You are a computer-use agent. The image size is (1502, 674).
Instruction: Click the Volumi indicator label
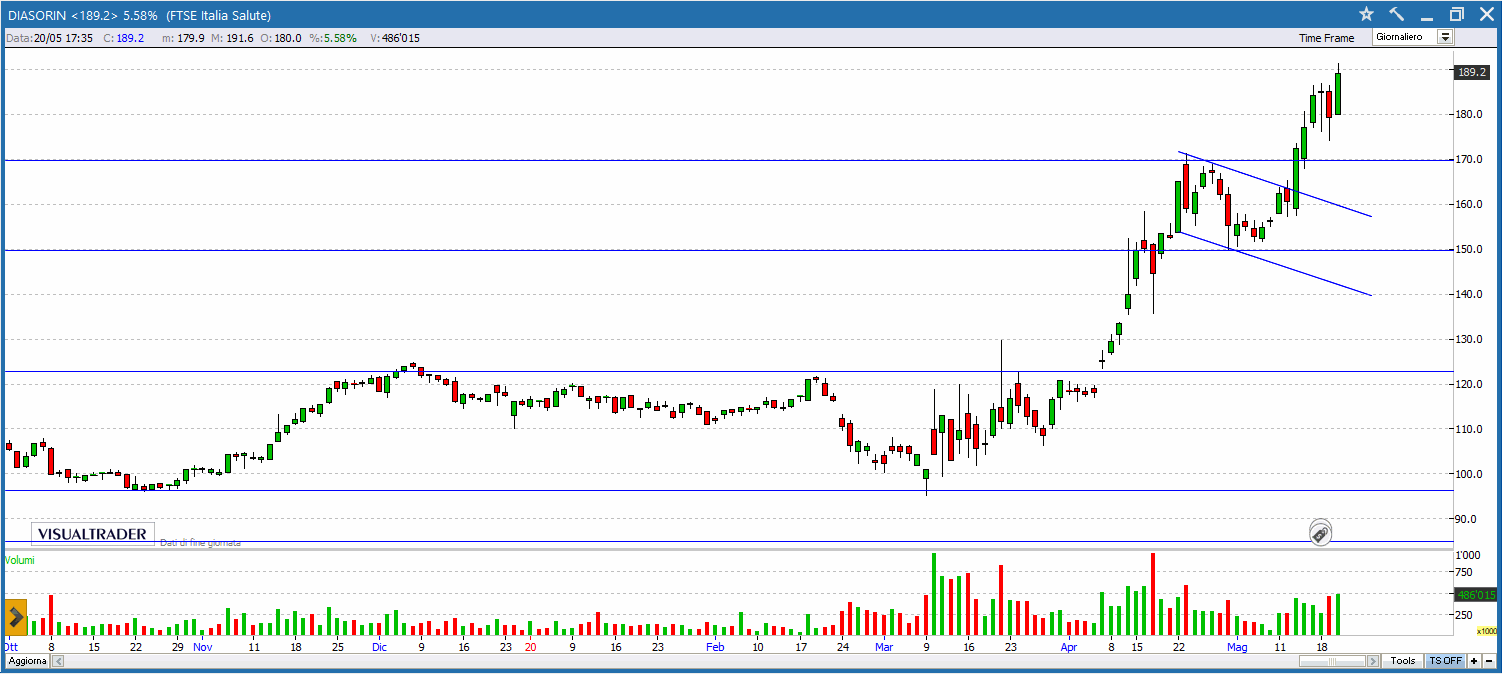pyautogui.click(x=20, y=560)
